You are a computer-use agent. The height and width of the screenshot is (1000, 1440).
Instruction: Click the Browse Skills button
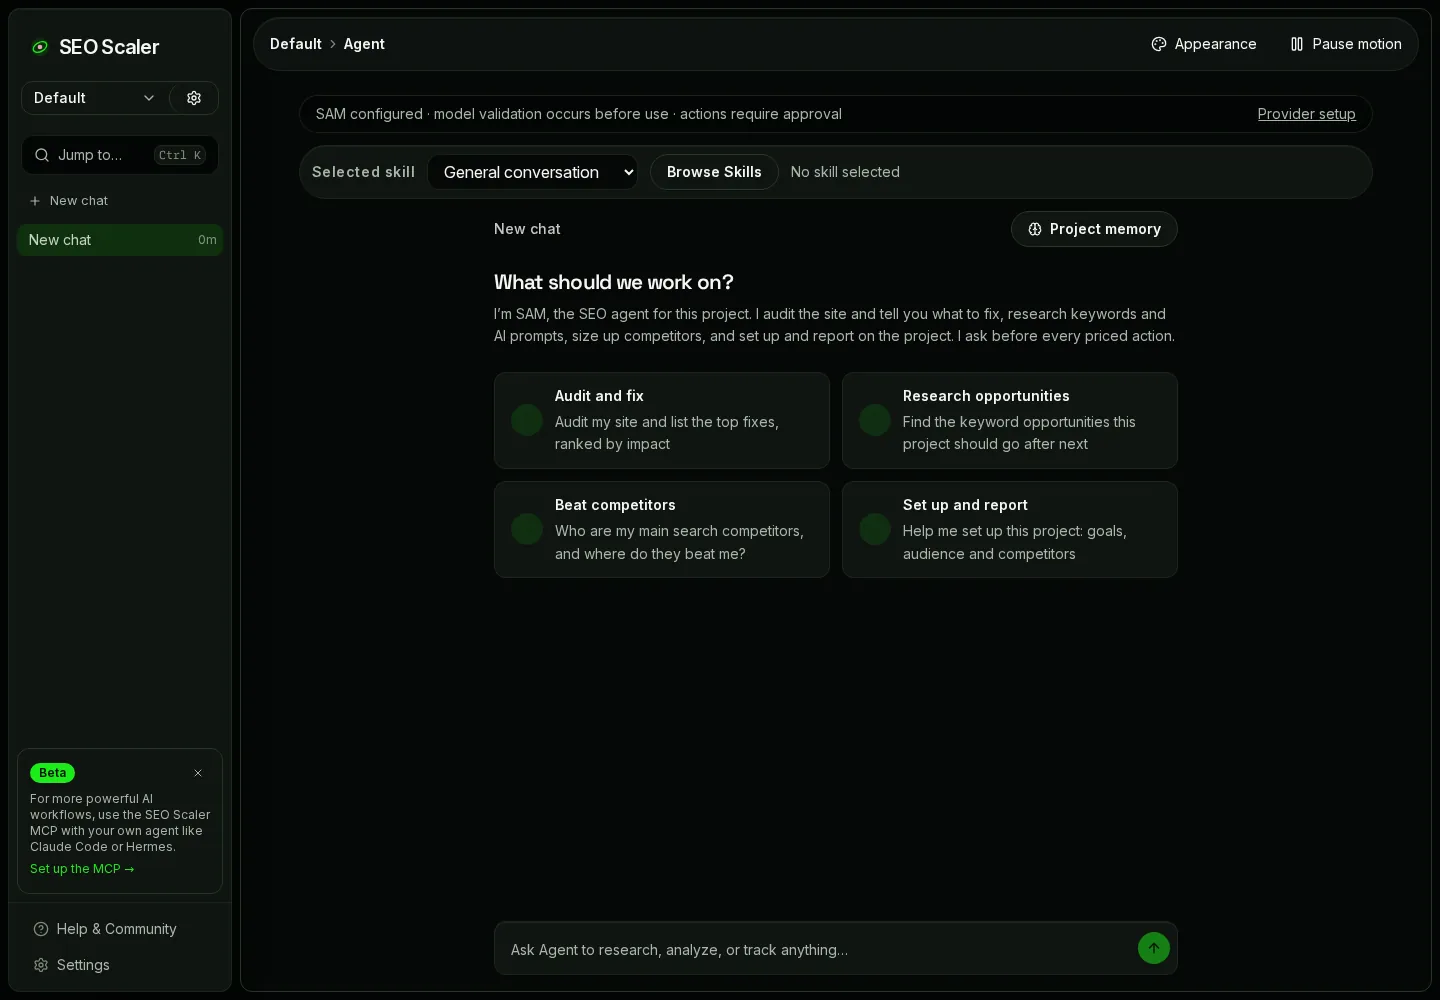pos(714,172)
